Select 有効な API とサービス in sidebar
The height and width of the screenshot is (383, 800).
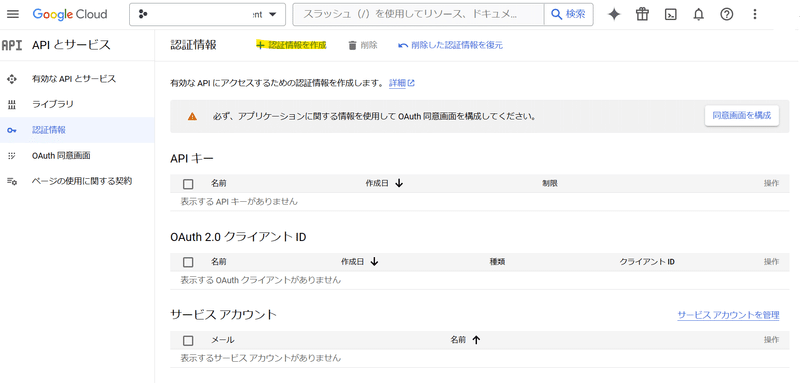[x=74, y=79]
